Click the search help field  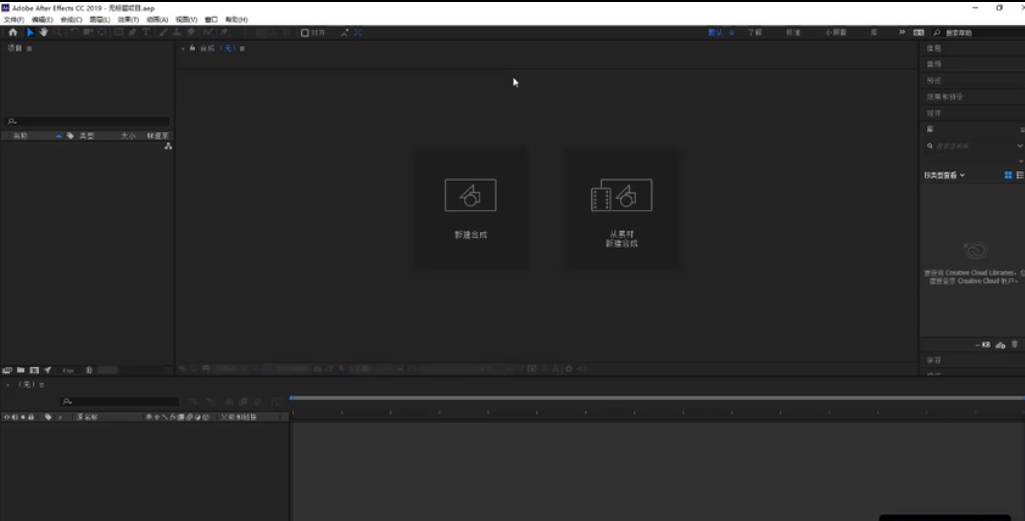click(979, 32)
